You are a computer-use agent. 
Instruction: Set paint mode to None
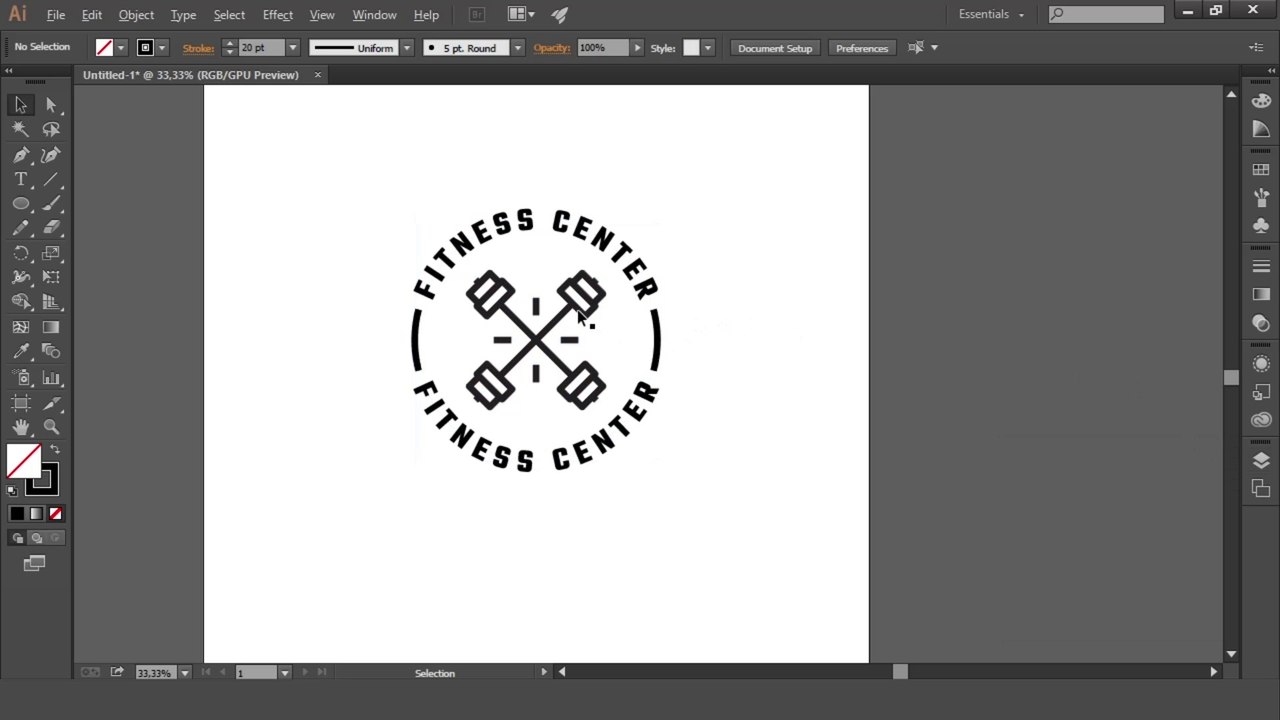(x=55, y=514)
